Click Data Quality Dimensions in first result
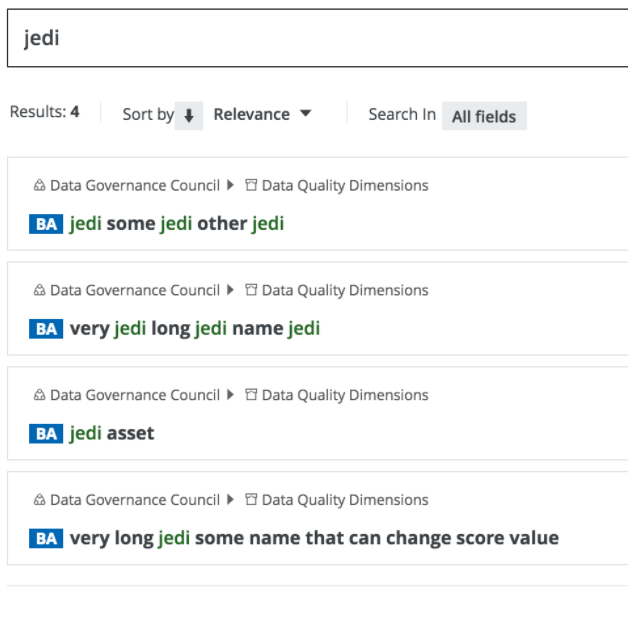The image size is (628, 629). pos(345,185)
